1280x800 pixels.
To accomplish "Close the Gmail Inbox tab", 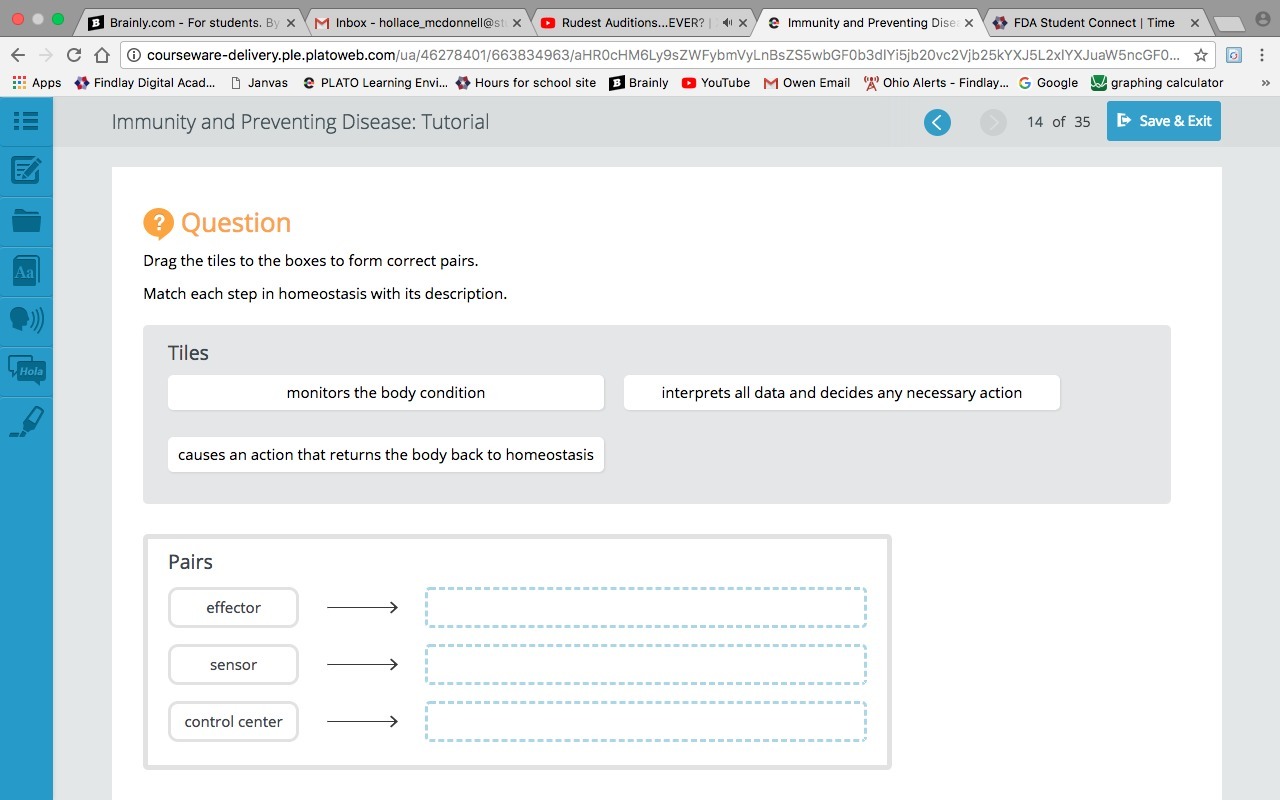I will (517, 22).
